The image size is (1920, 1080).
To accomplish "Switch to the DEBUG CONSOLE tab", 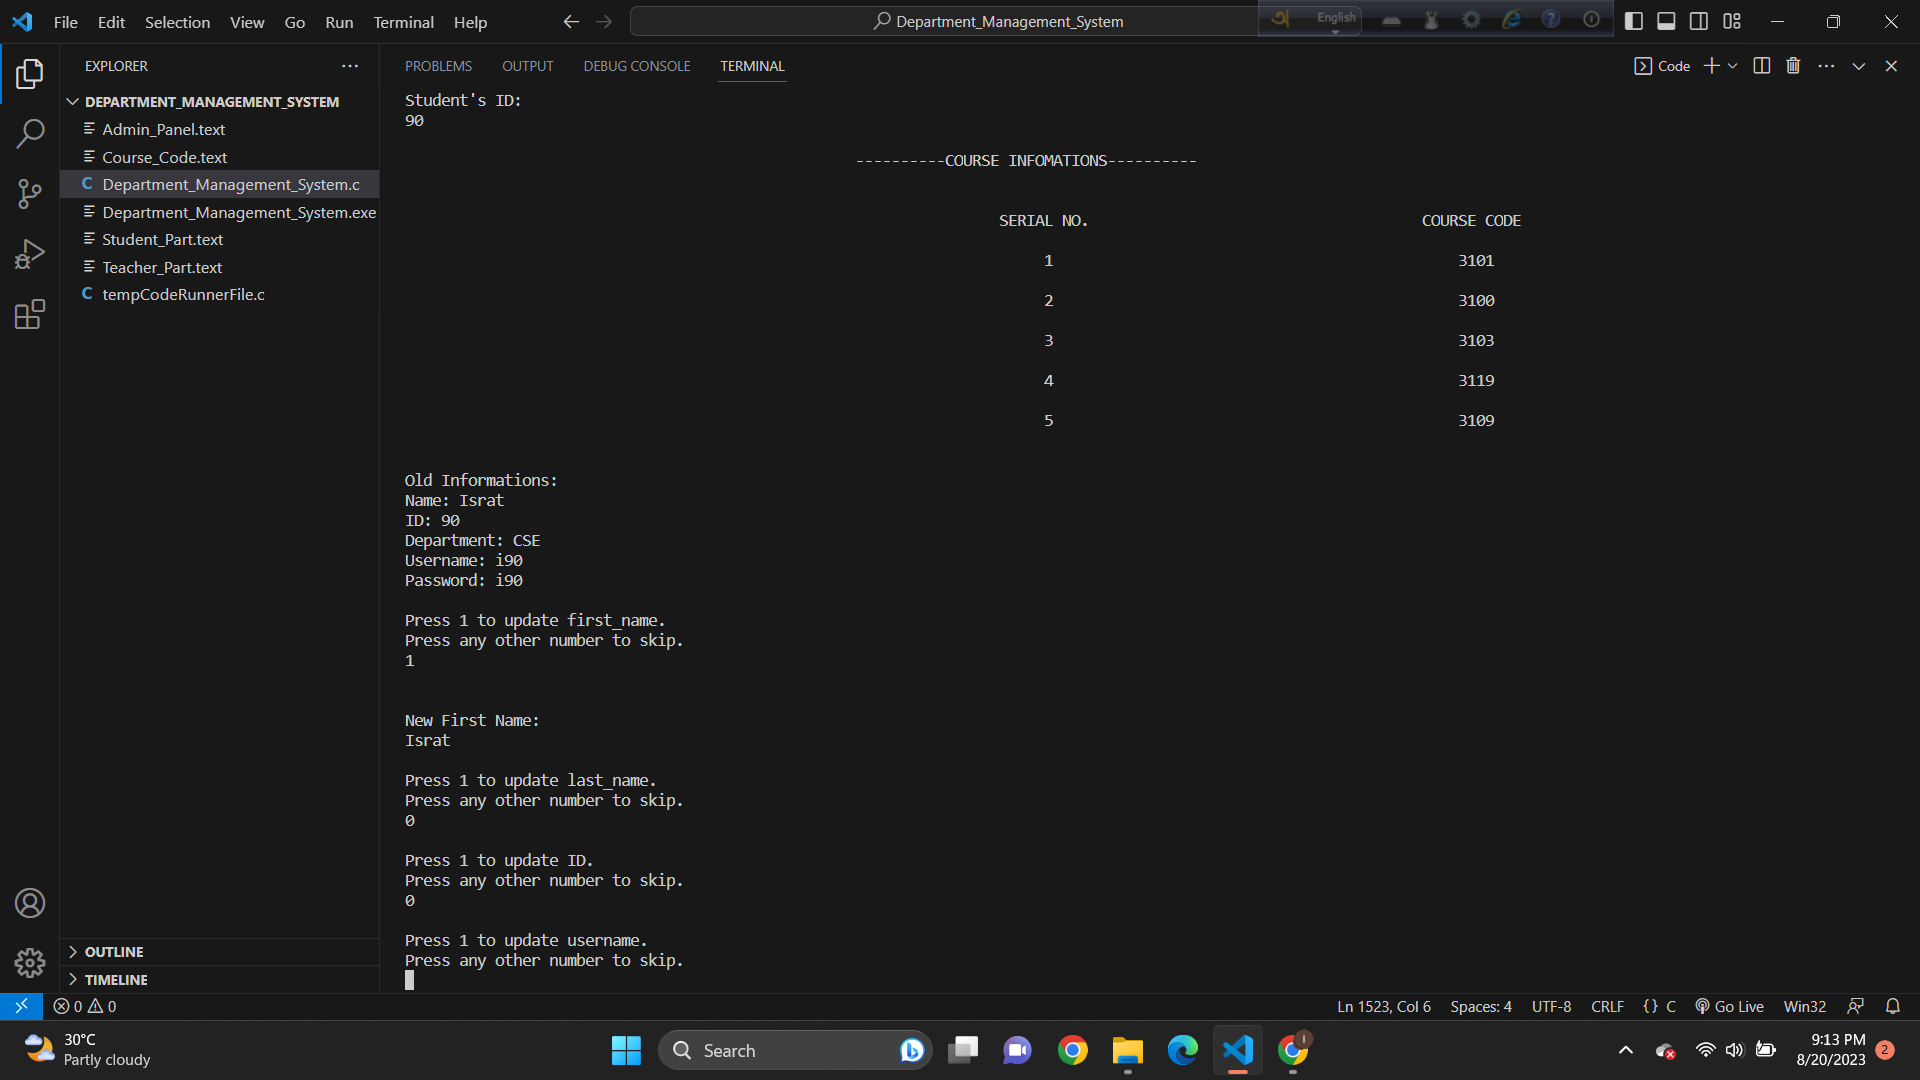I will click(x=636, y=66).
